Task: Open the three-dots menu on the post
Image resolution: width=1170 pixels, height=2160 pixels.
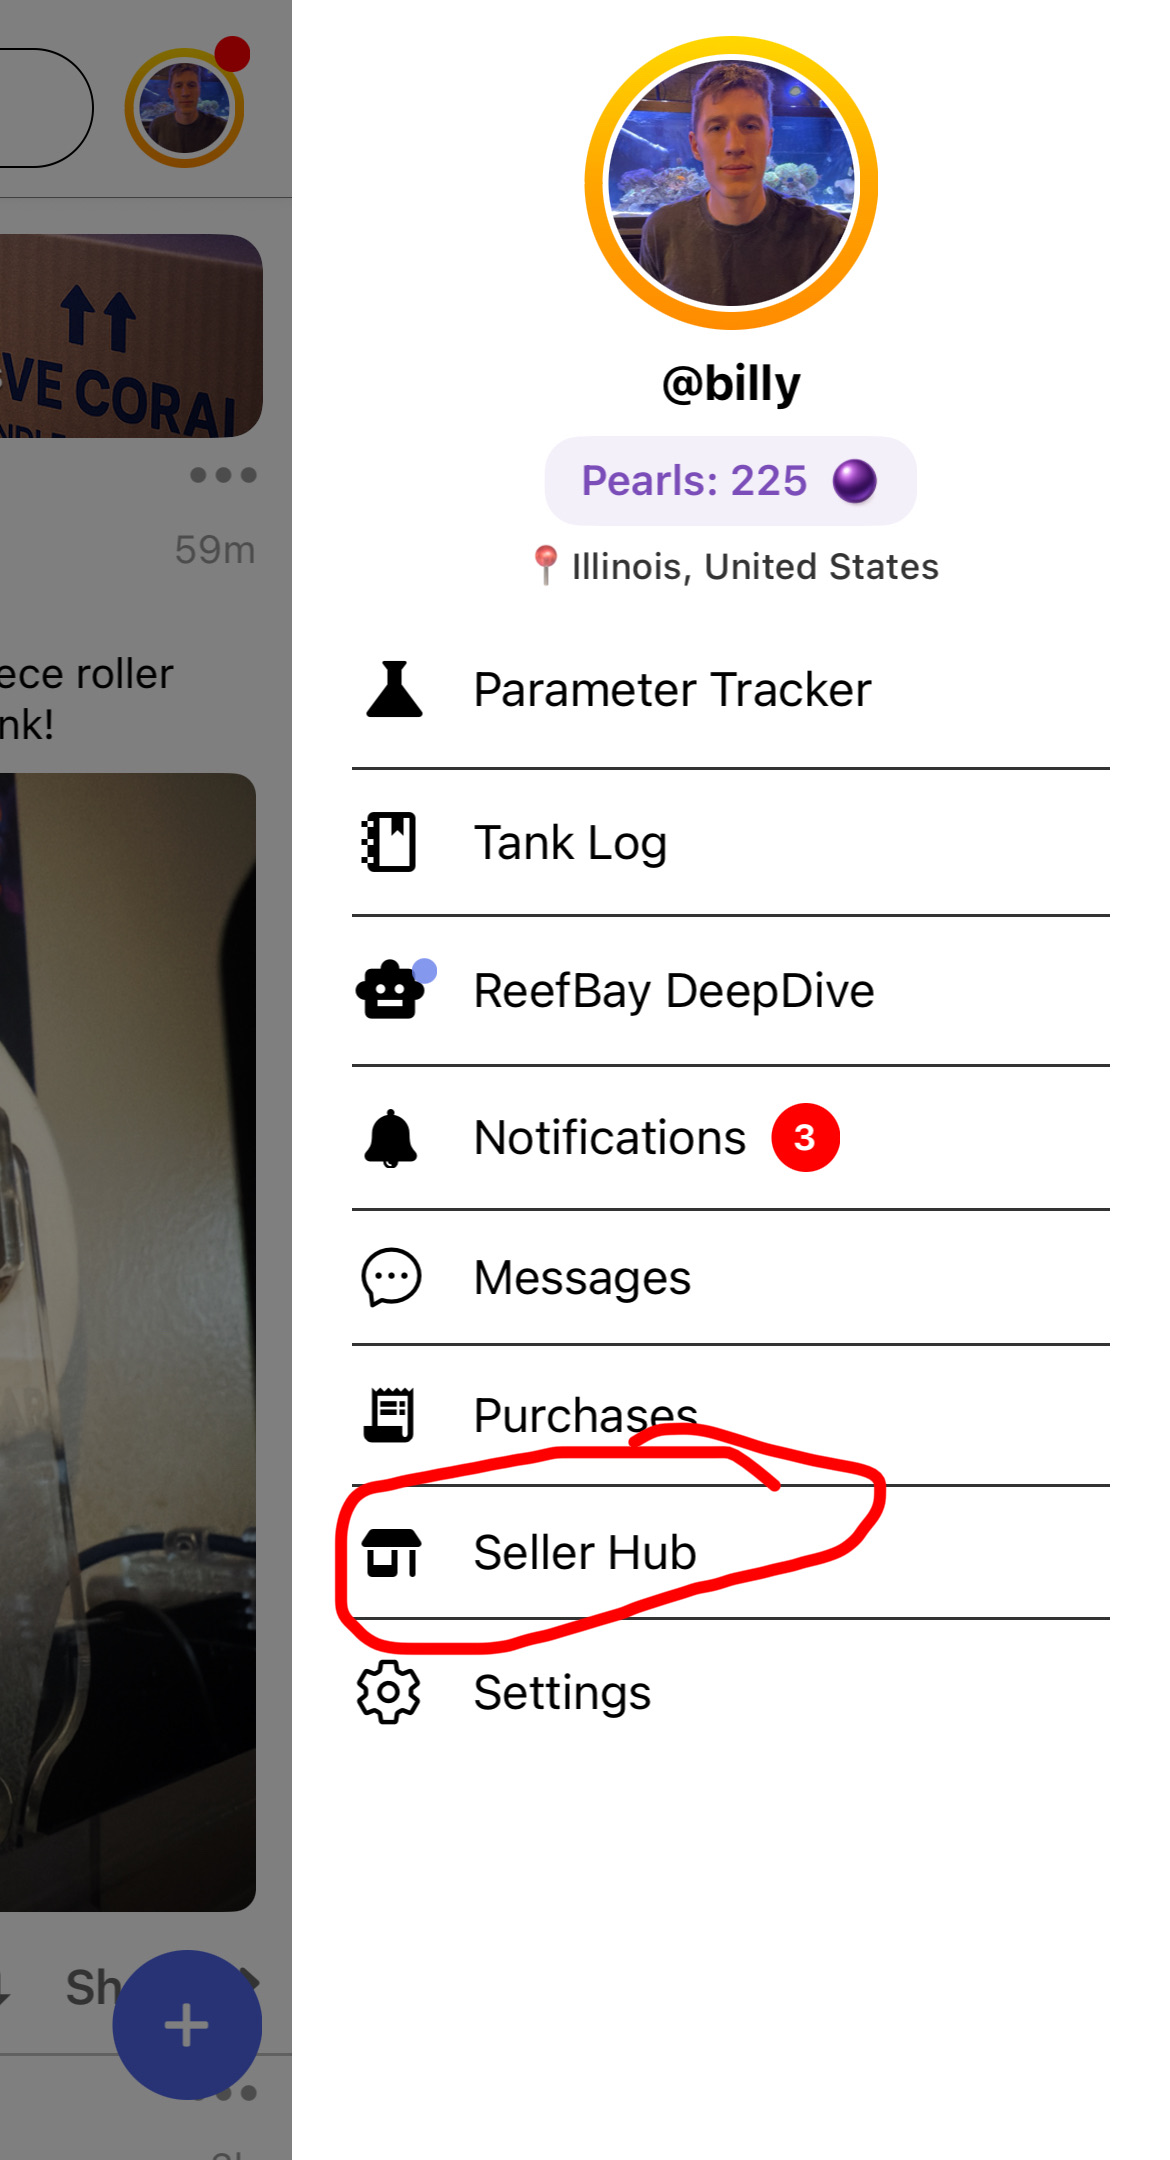Action: point(223,475)
